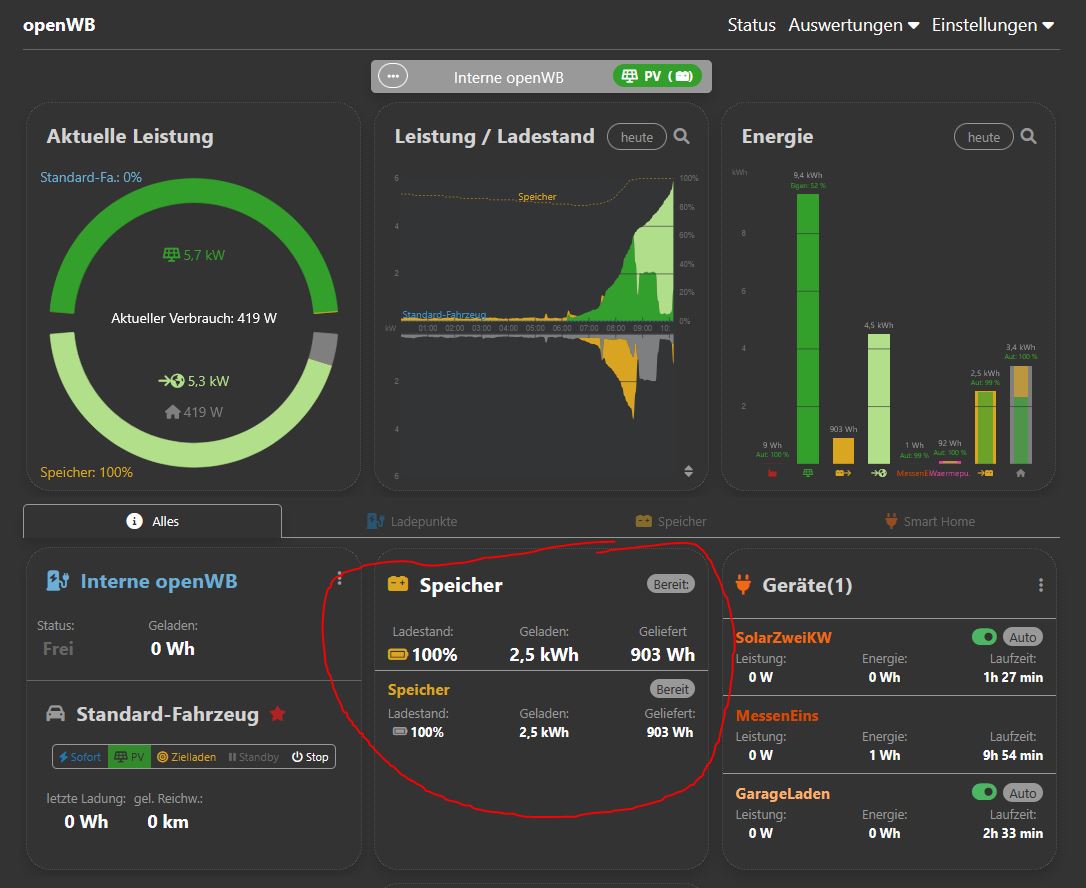Switch to the Ladepunkte tab
The image size is (1086, 888).
tap(411, 521)
